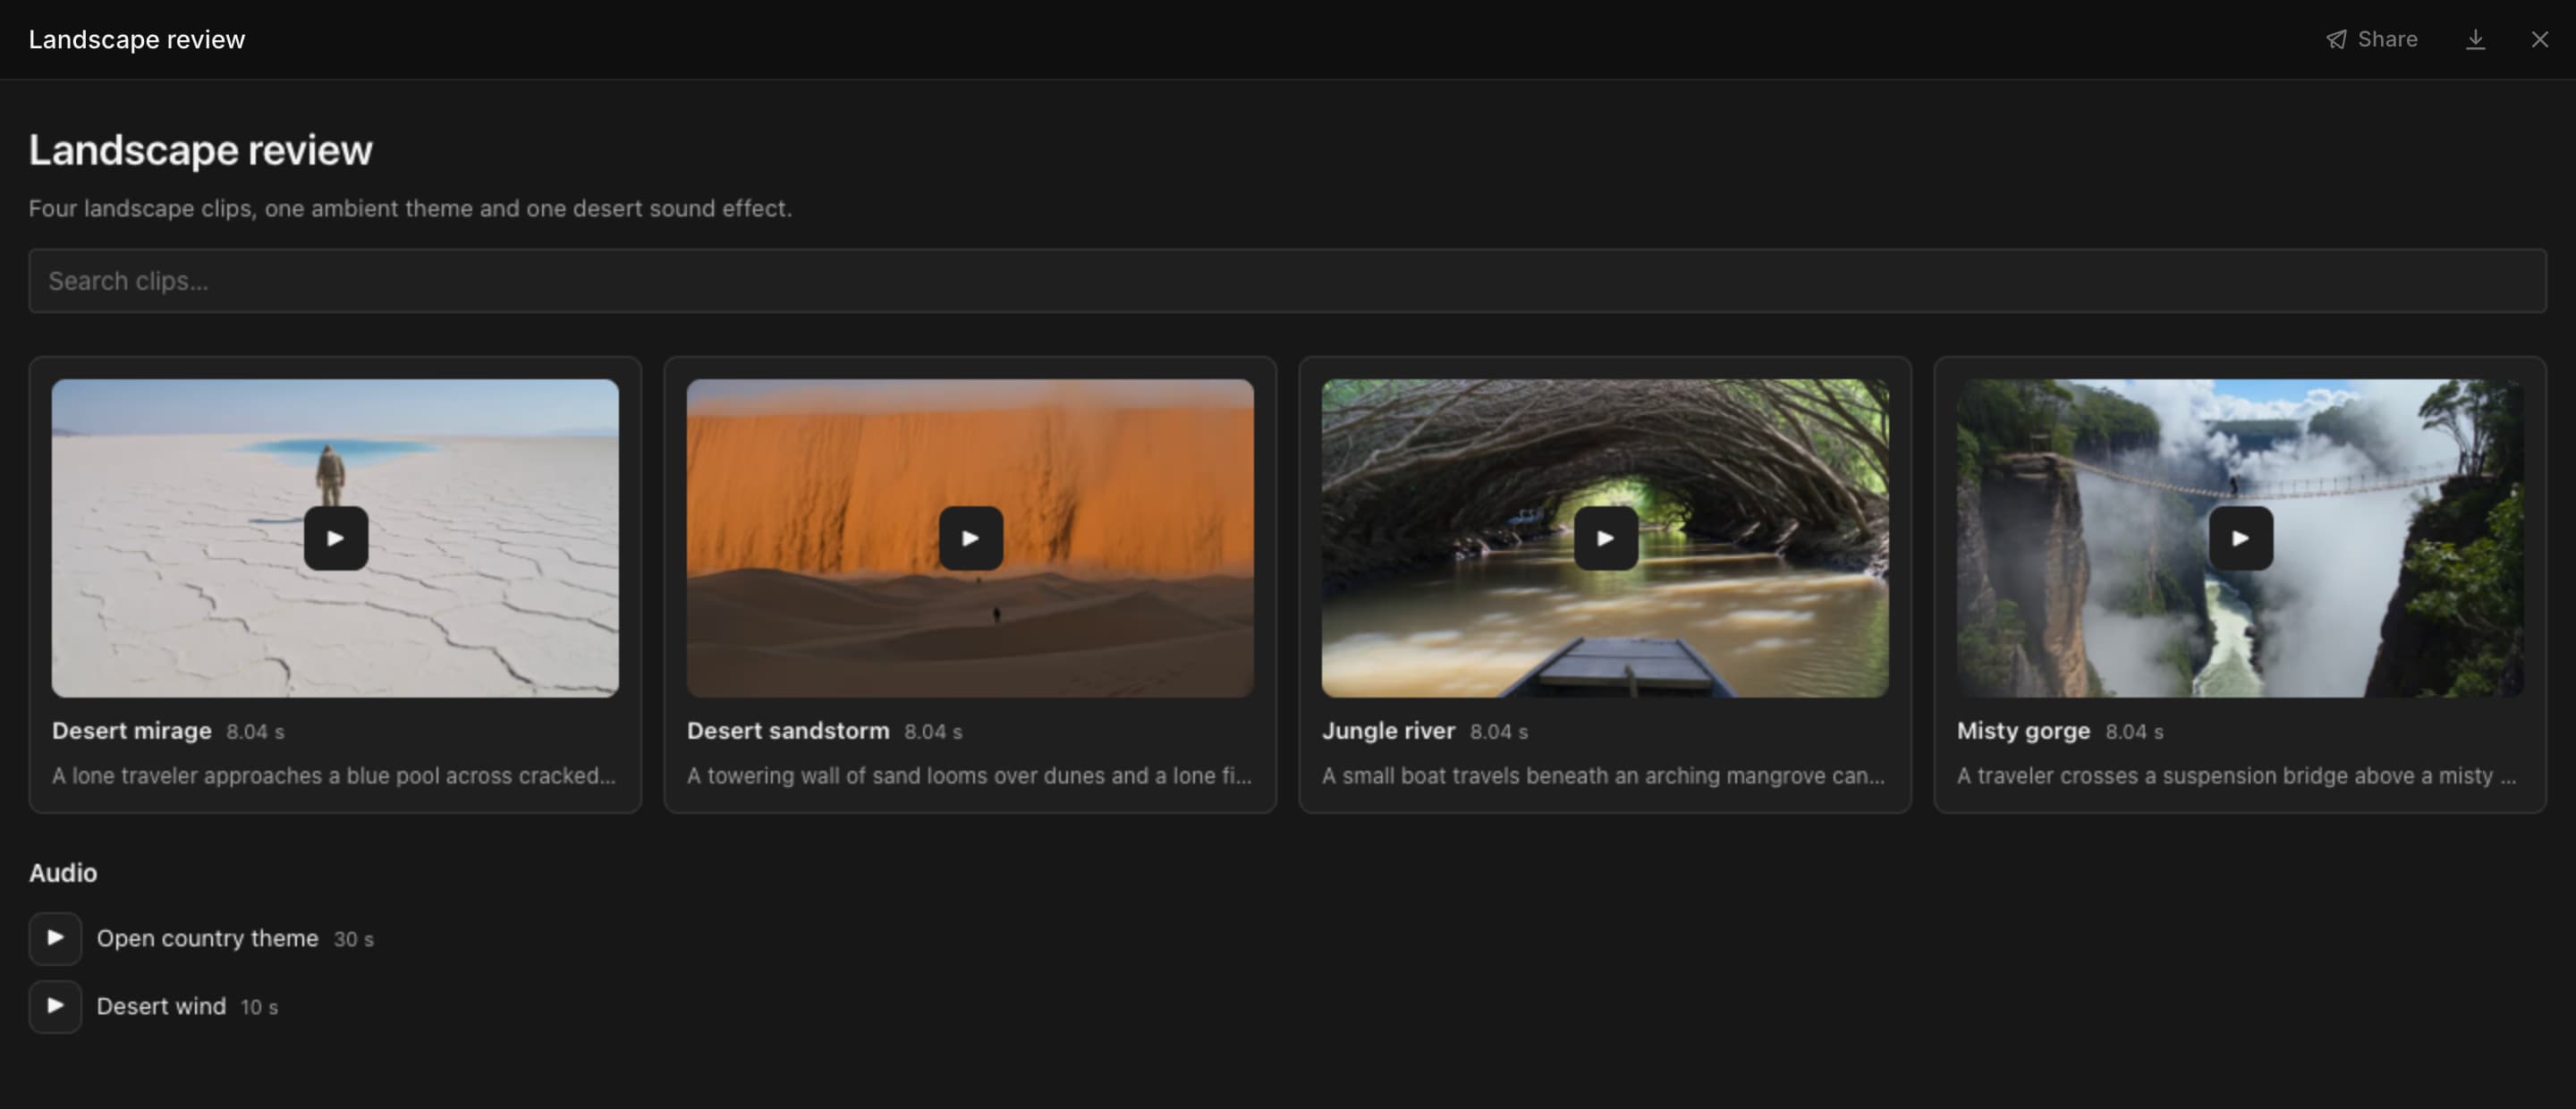Play the Jungle river clip
The height and width of the screenshot is (1109, 2576).
click(x=1605, y=538)
